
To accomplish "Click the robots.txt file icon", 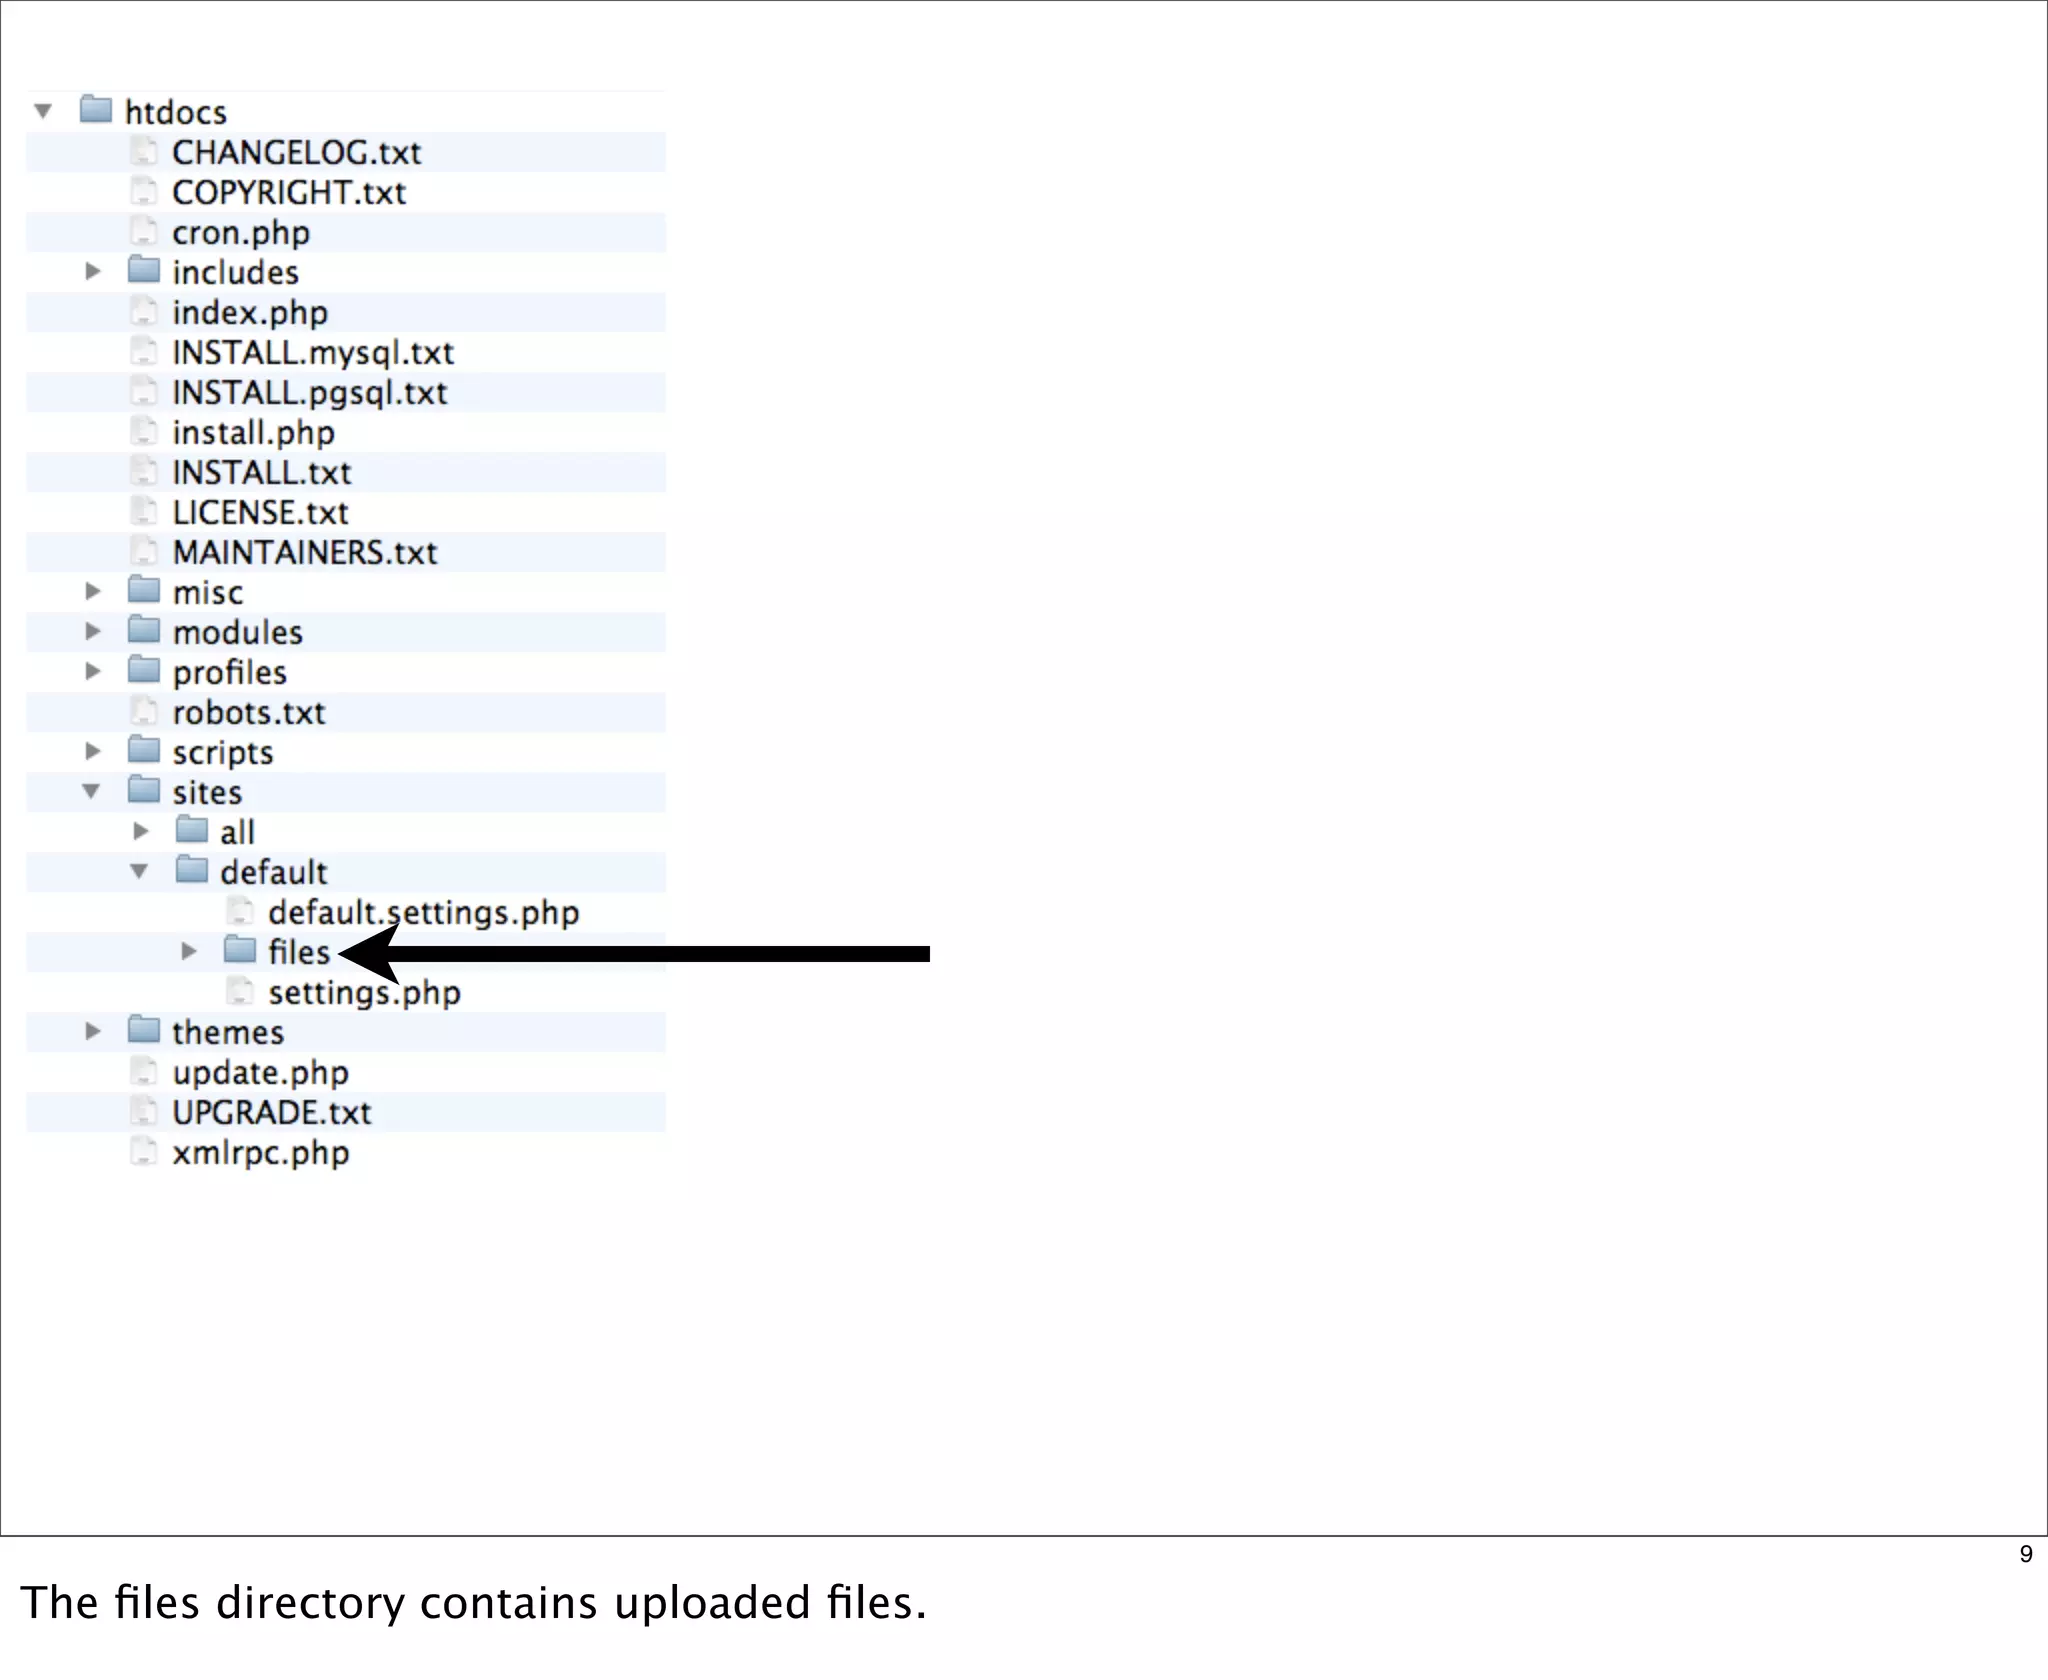I will (144, 711).
